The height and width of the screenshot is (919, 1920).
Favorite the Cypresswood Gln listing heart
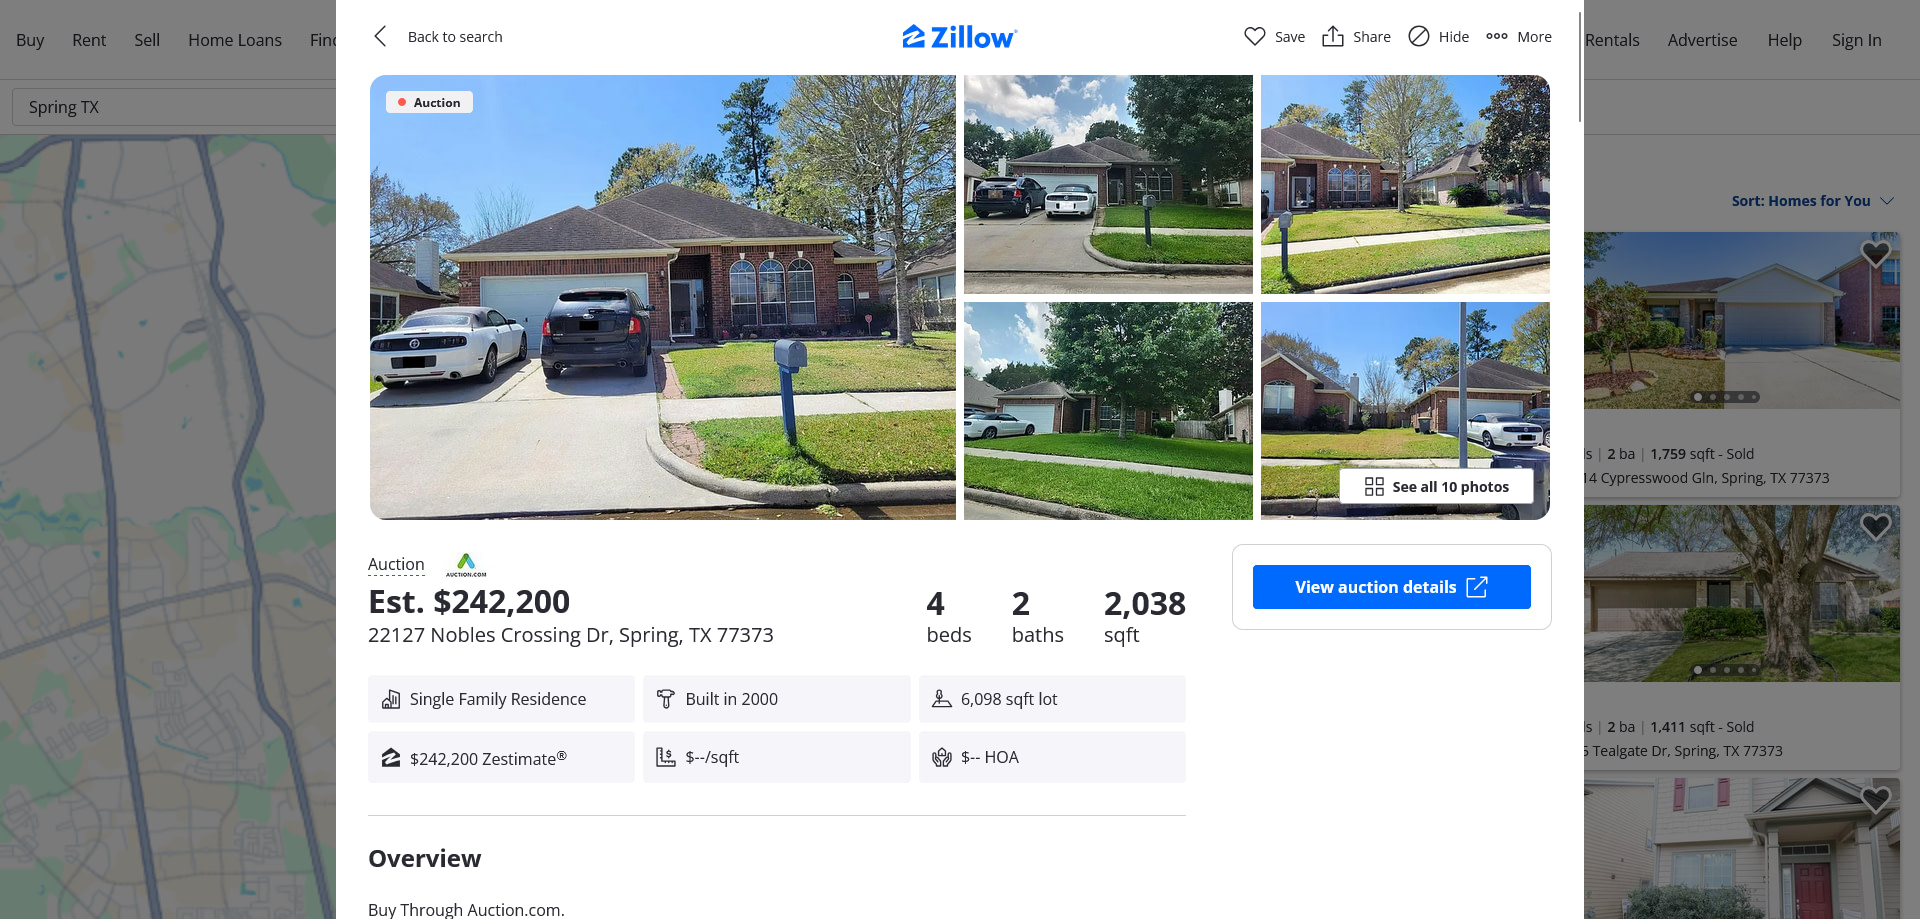[1875, 254]
